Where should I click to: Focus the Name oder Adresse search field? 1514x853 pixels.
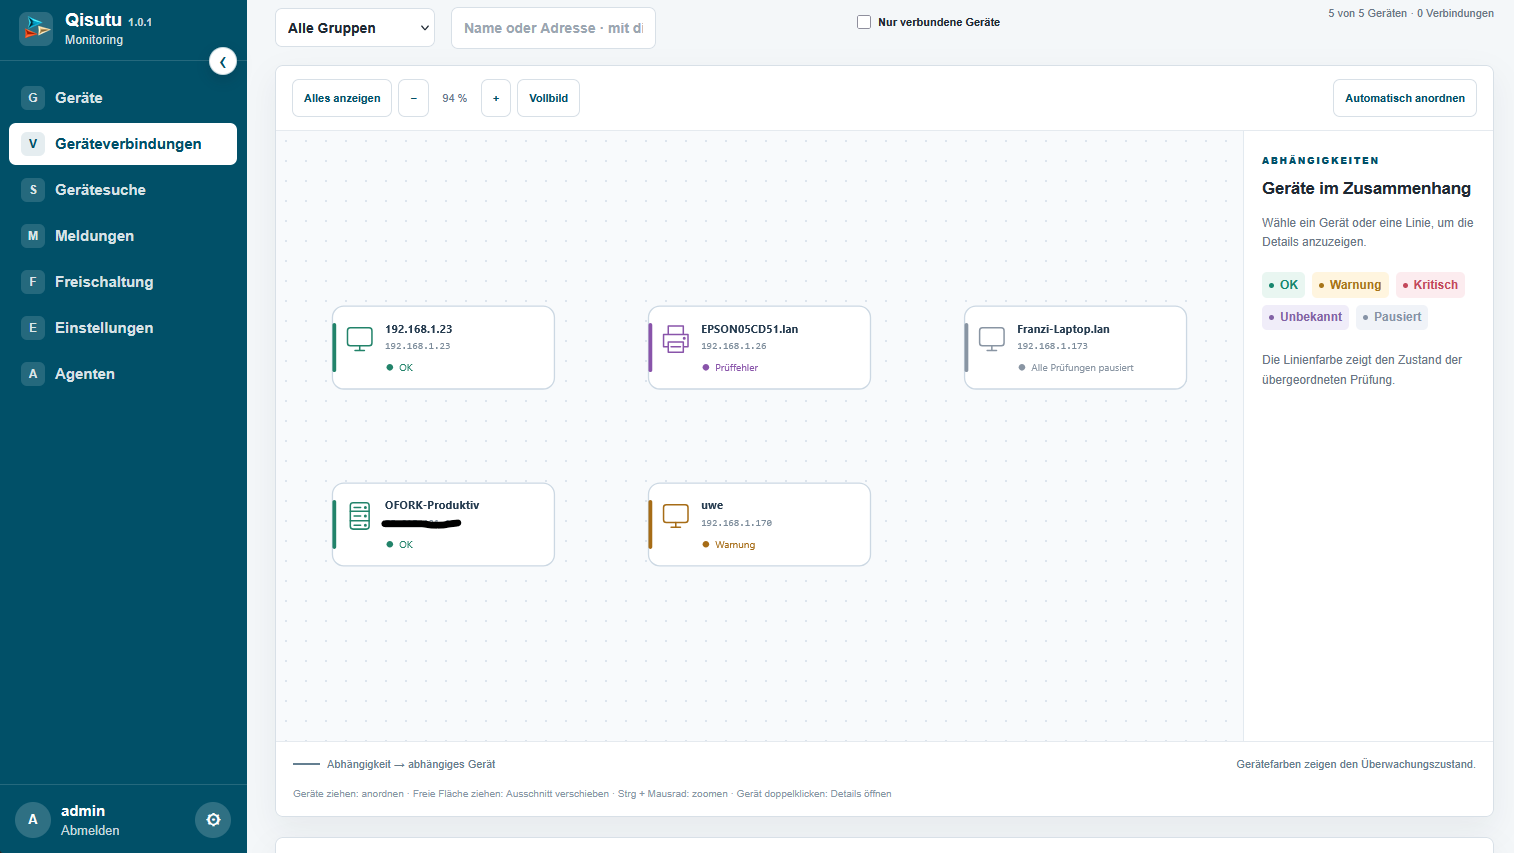click(x=553, y=28)
